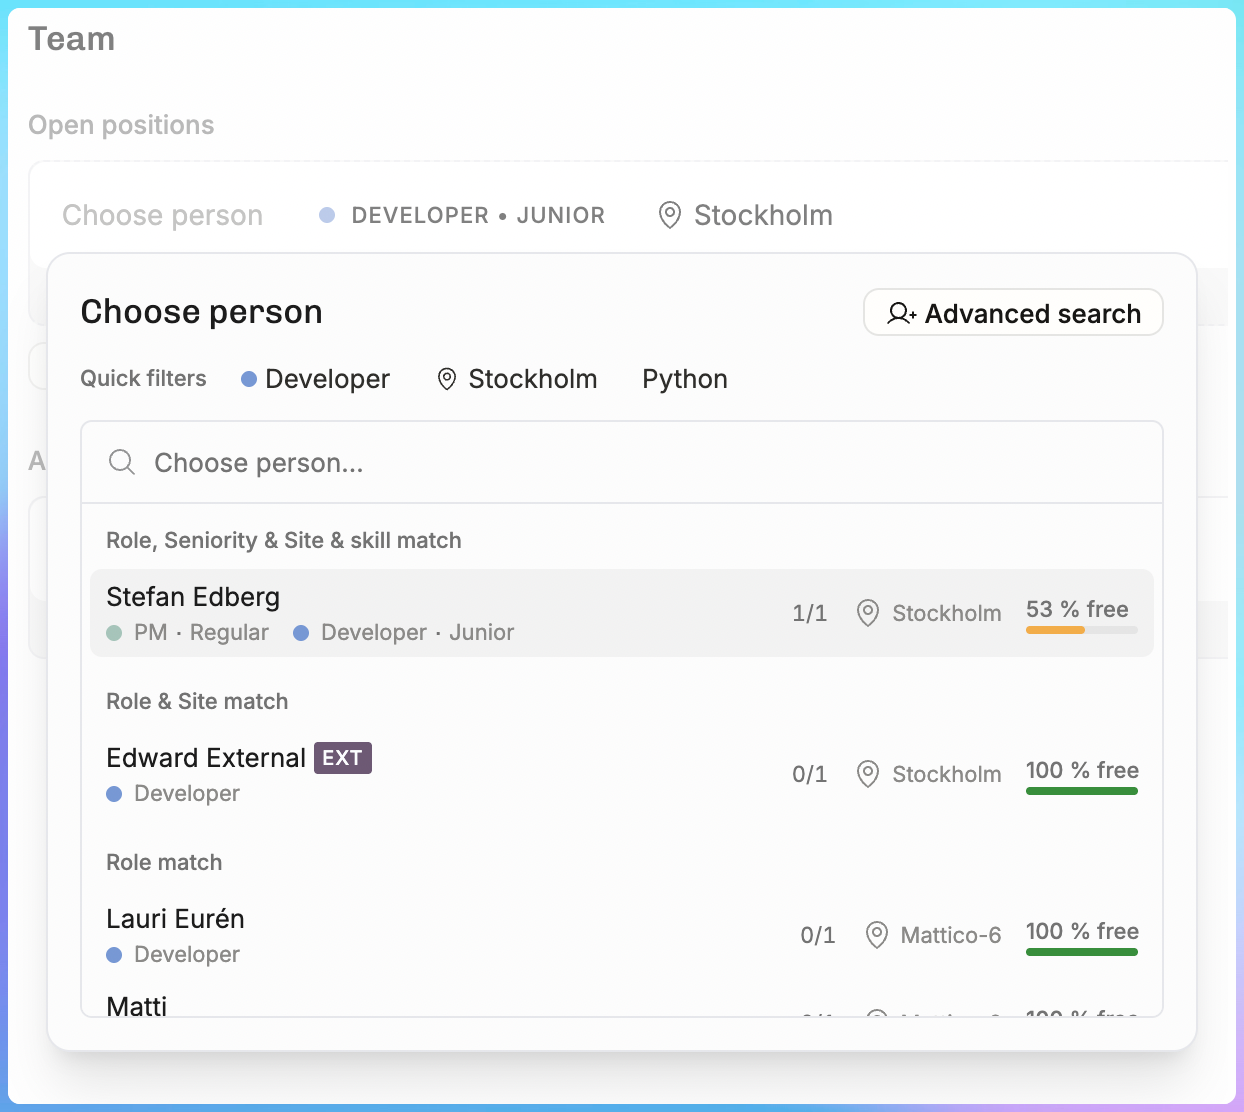Open the DEVELOPER • JUNIOR role selector
Screen dimensions: 1244x1112
point(462,215)
